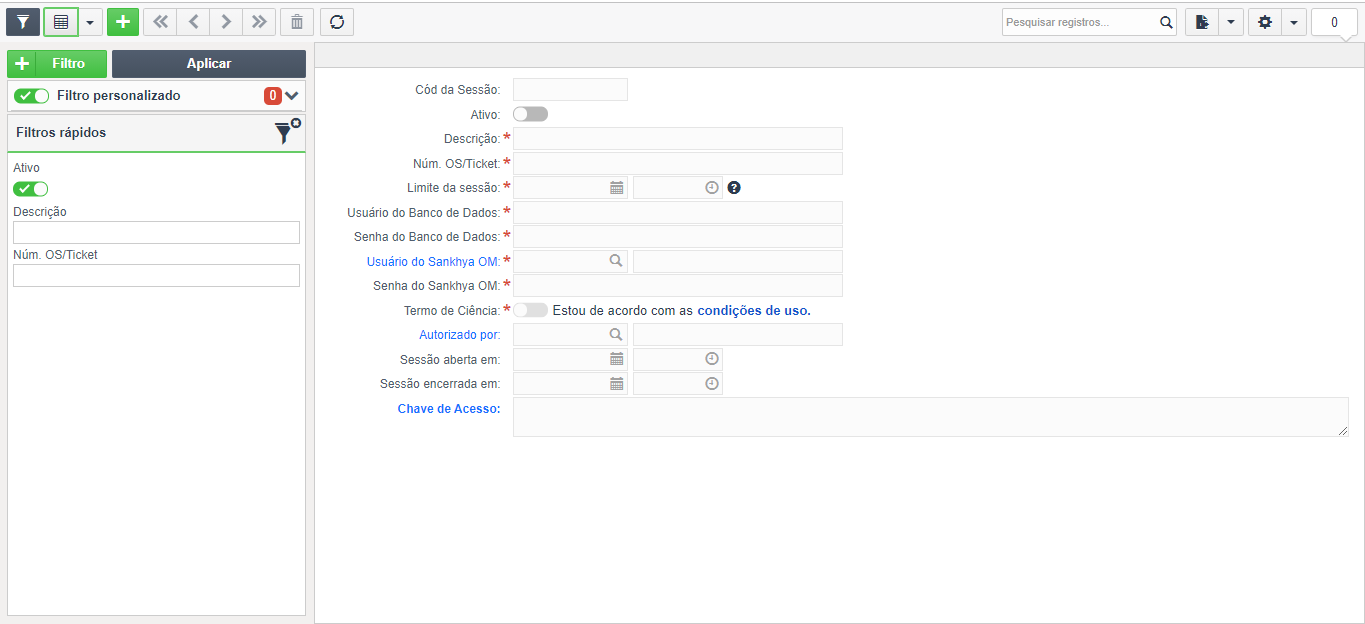Toggle the Ativo switch in the form

(530, 114)
